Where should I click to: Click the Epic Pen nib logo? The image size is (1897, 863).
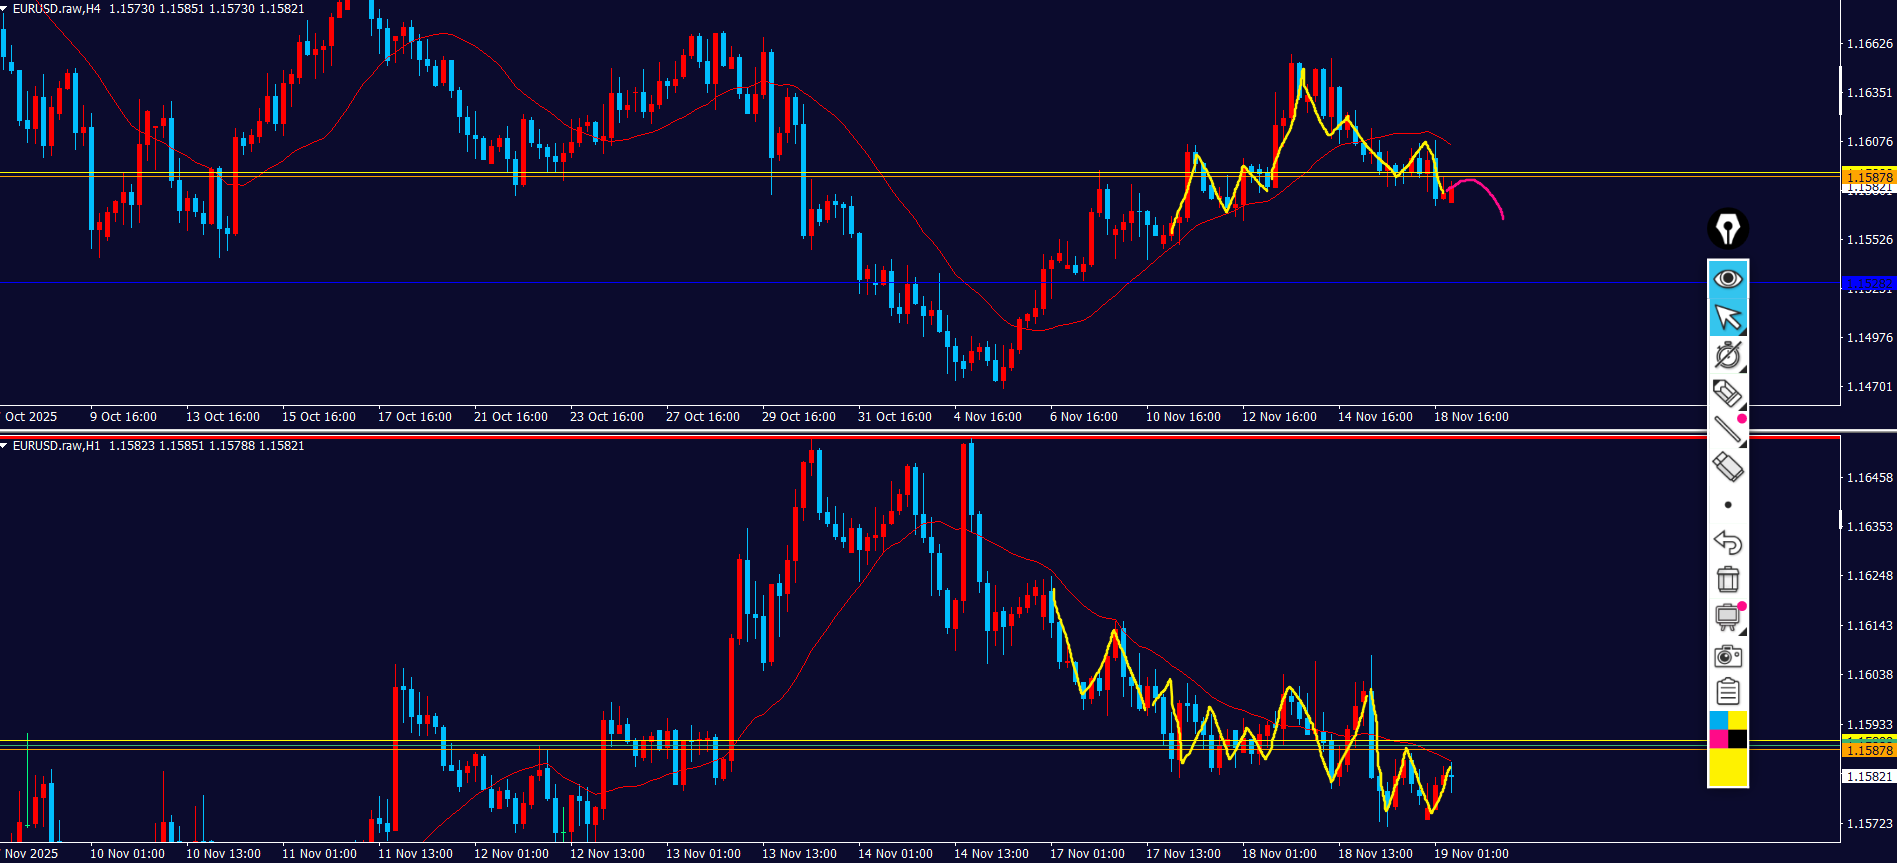[1727, 229]
